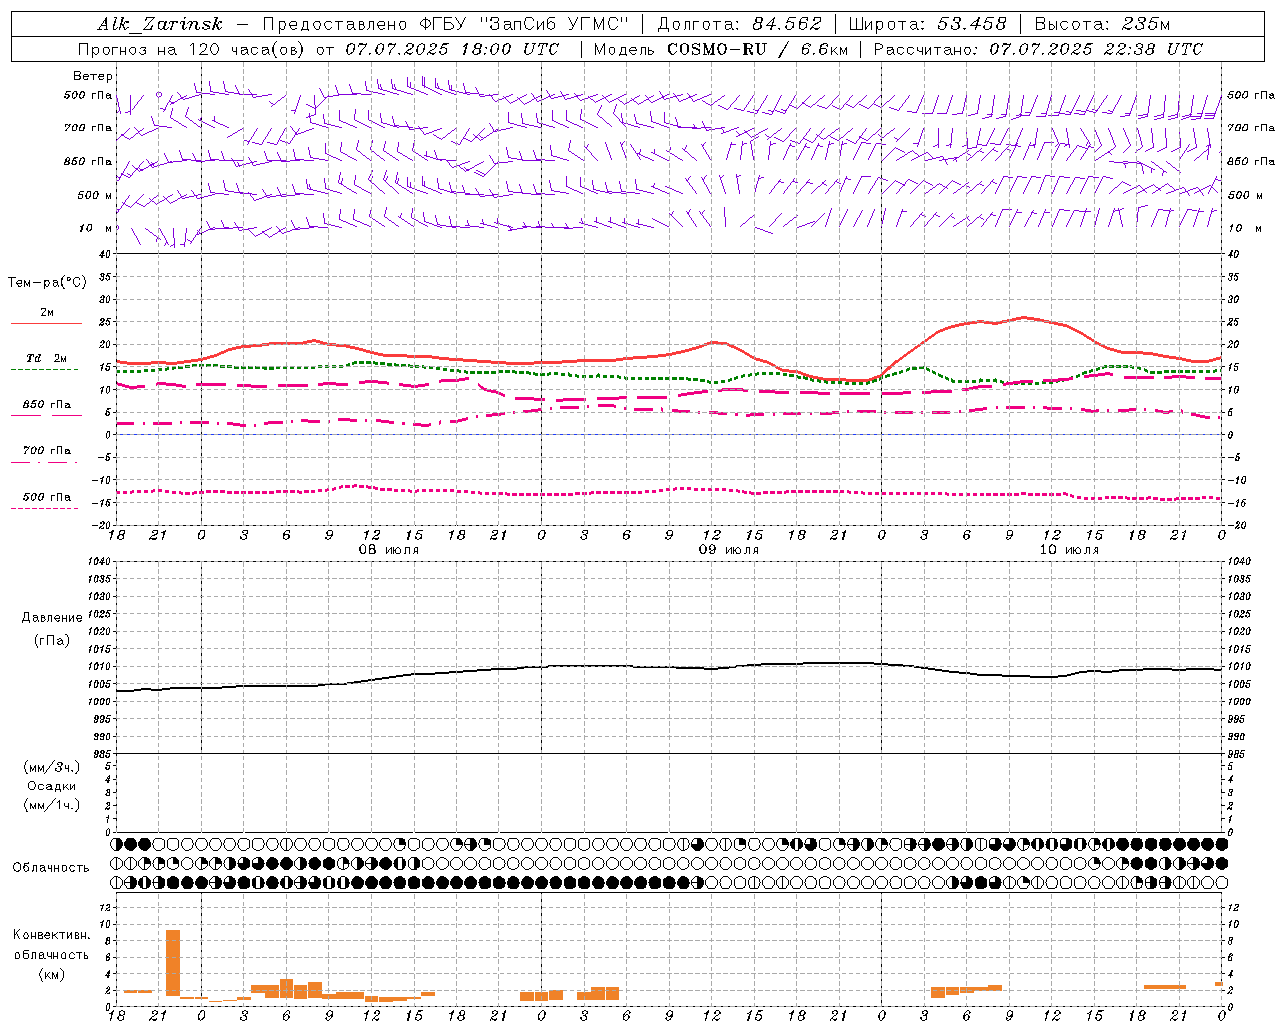The width and height of the screenshot is (1280, 1024).
Task: Select the longitude value Долгота: 84.562
Action: point(739,24)
